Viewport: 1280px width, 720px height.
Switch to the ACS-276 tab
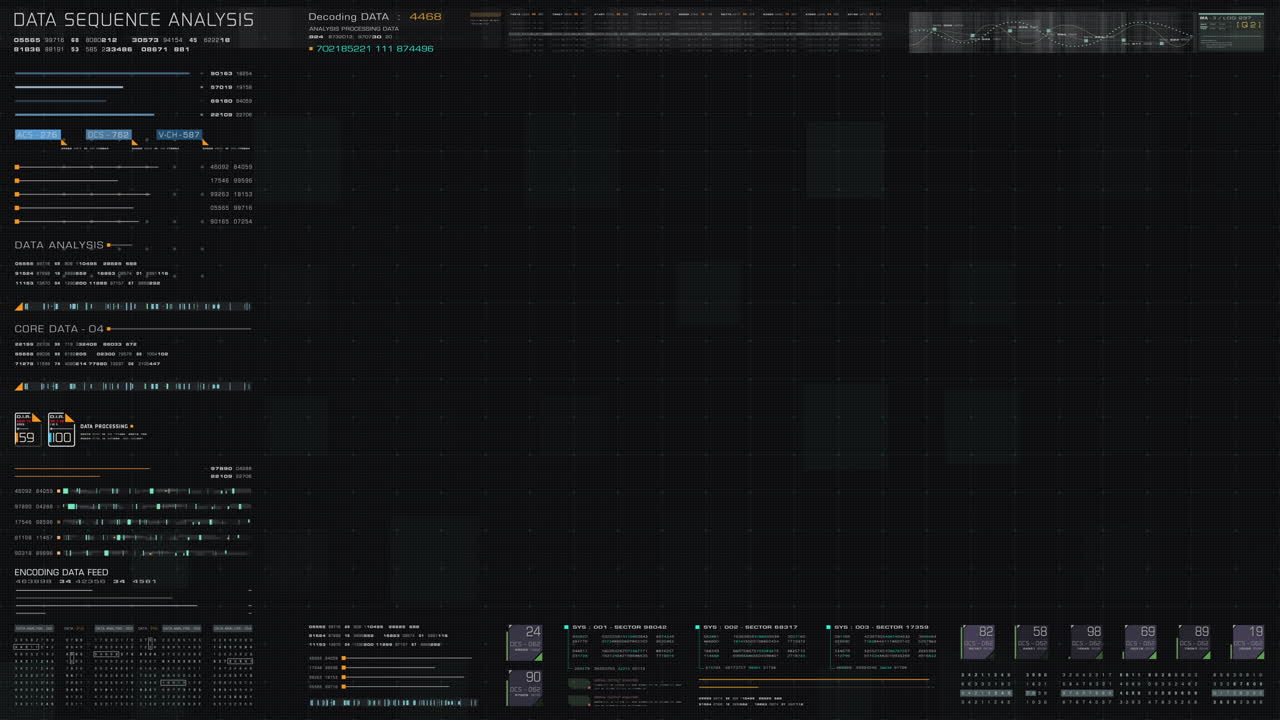point(37,134)
